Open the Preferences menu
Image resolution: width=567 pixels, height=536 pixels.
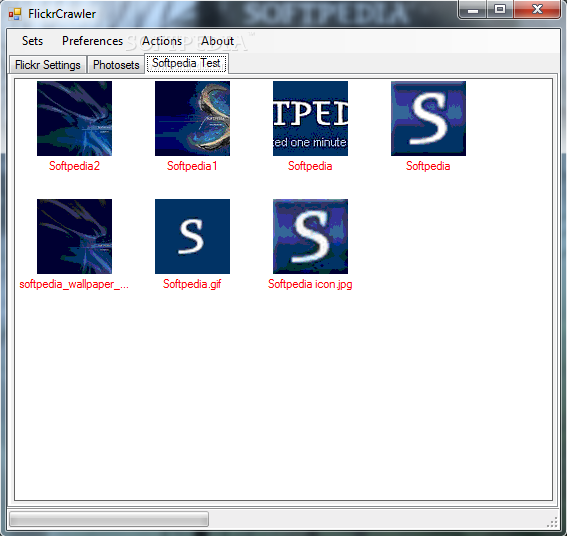click(92, 41)
